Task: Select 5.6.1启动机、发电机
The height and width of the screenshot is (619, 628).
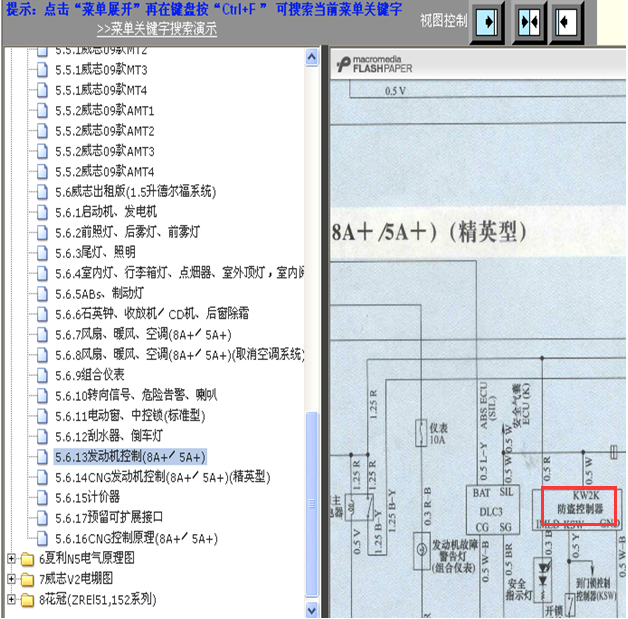Action: tap(106, 212)
